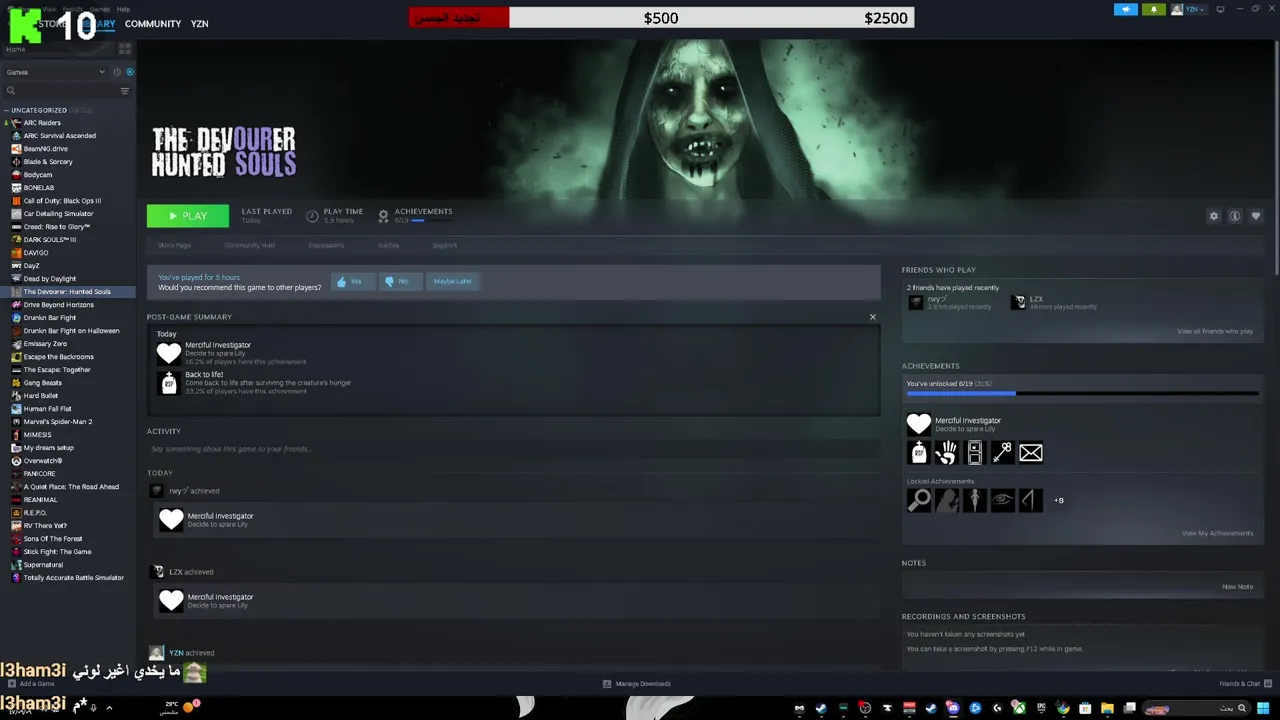Open the Help menu
Viewport: 1280px width, 720px height.
click(x=123, y=9)
